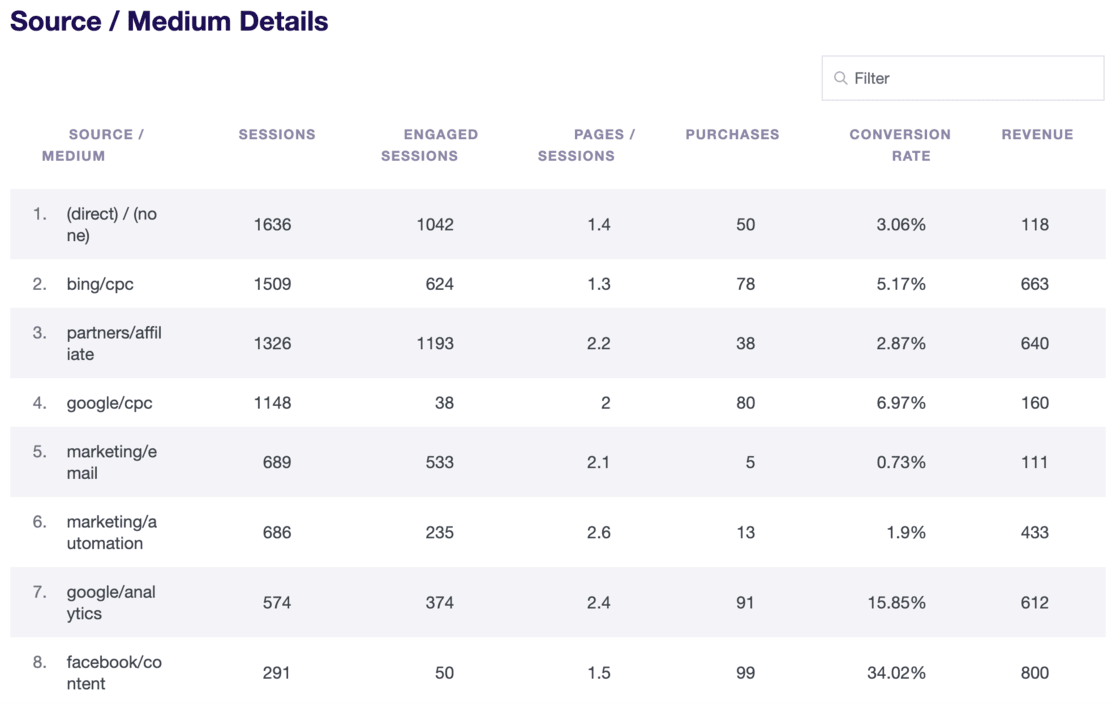The height and width of the screenshot is (703, 1116).
Task: Click pages per session value 2.4
Action: tap(599, 603)
